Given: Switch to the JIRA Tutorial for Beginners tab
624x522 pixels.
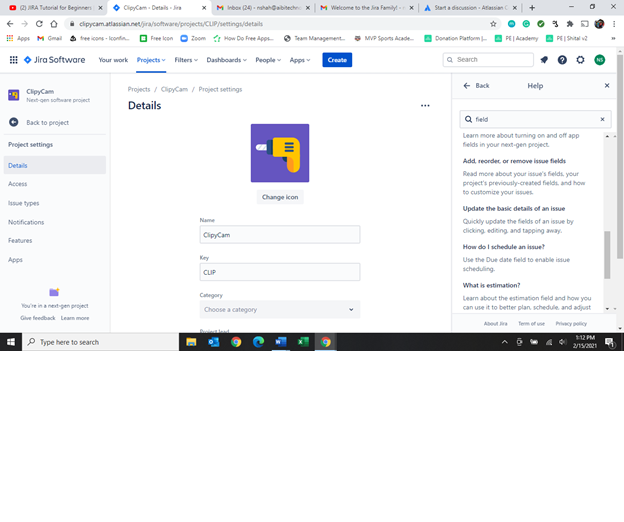Looking at the screenshot, I should tap(56, 8).
